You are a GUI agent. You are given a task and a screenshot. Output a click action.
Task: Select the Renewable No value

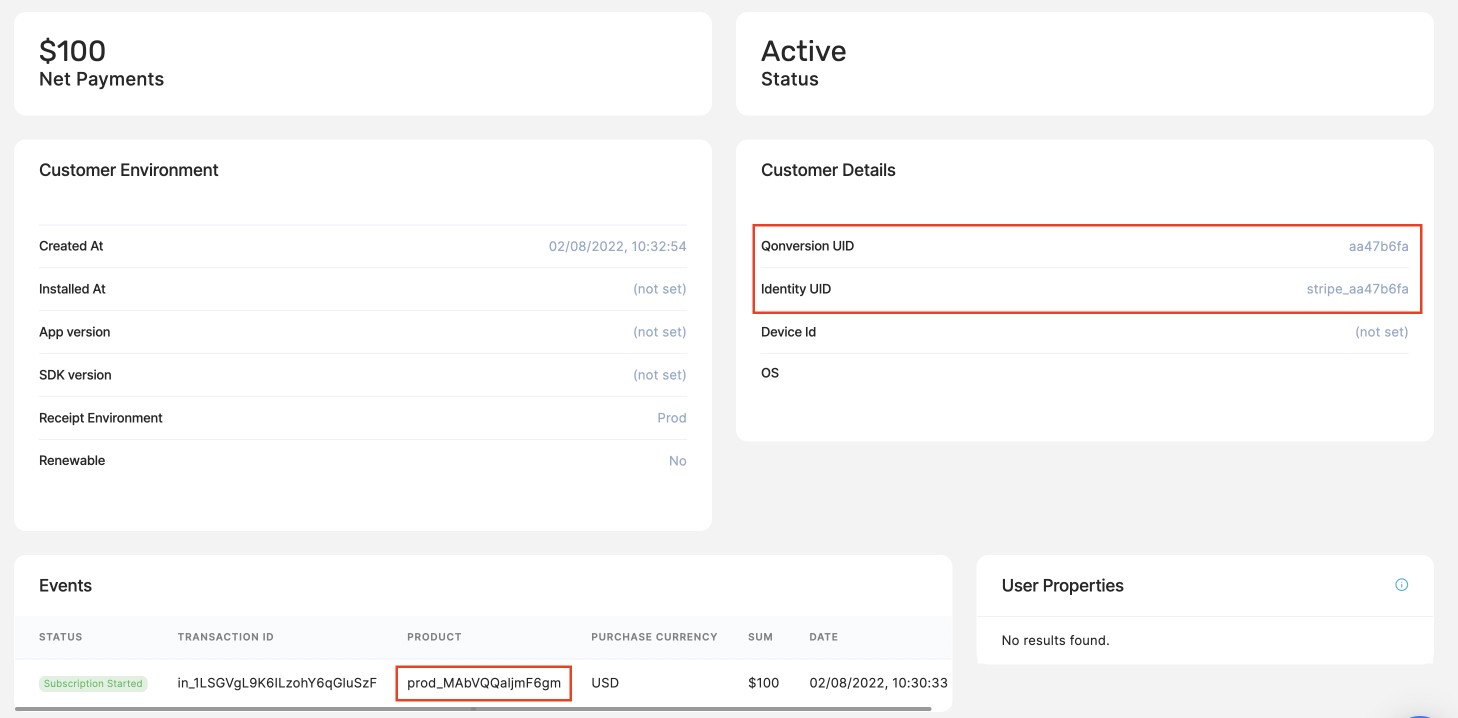tap(678, 460)
